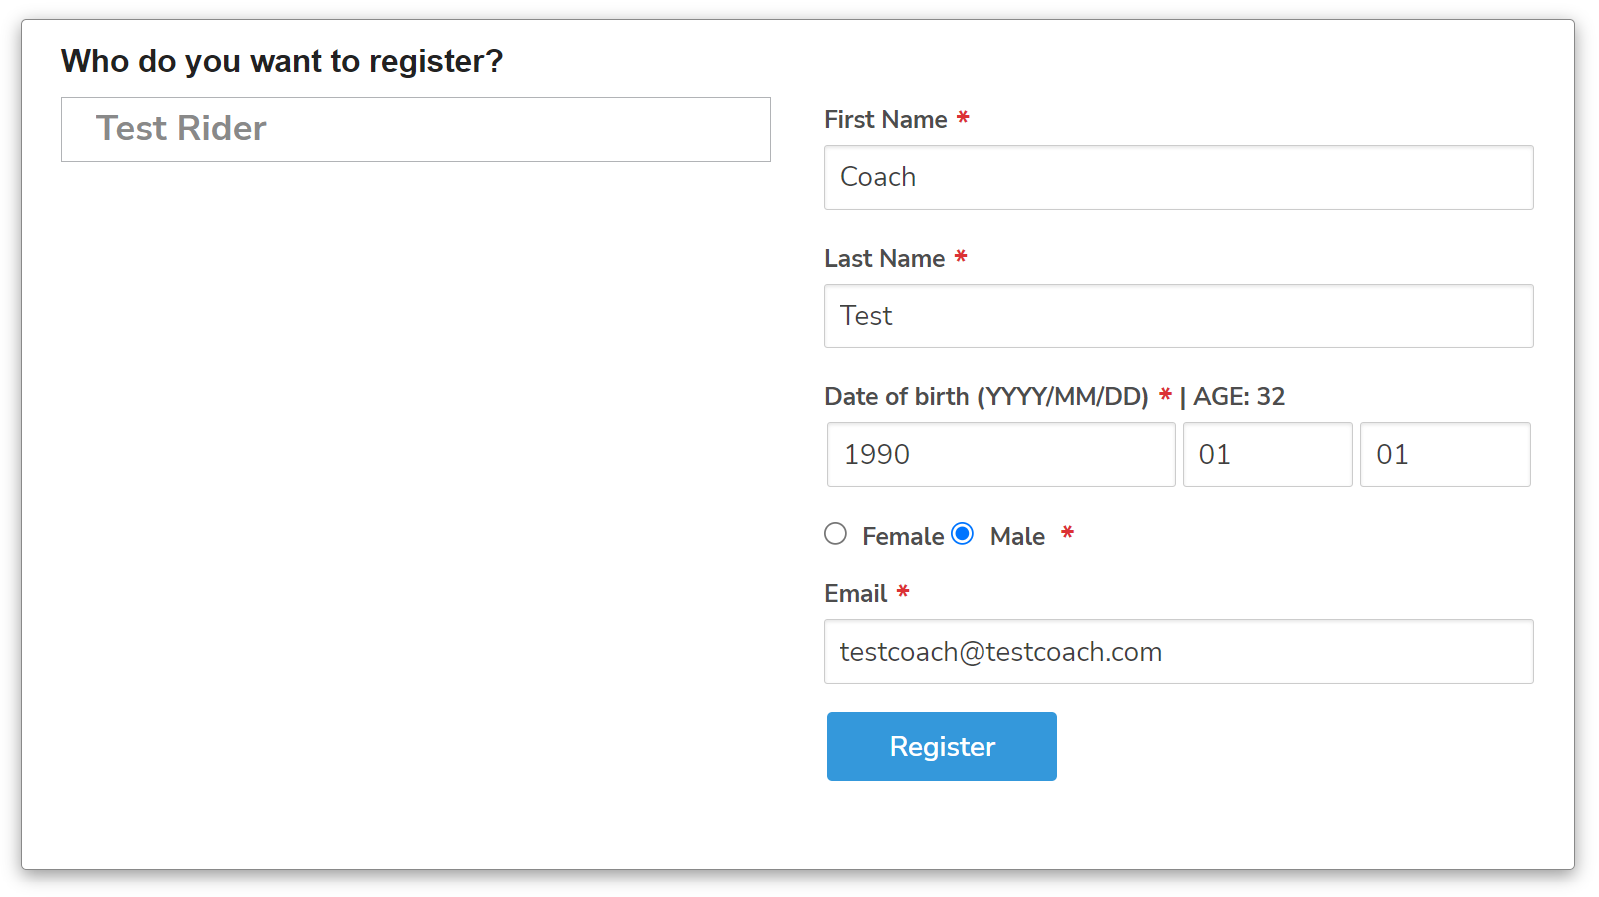
Task: Click the "Who do you want to register?" heading
Action: 282,62
